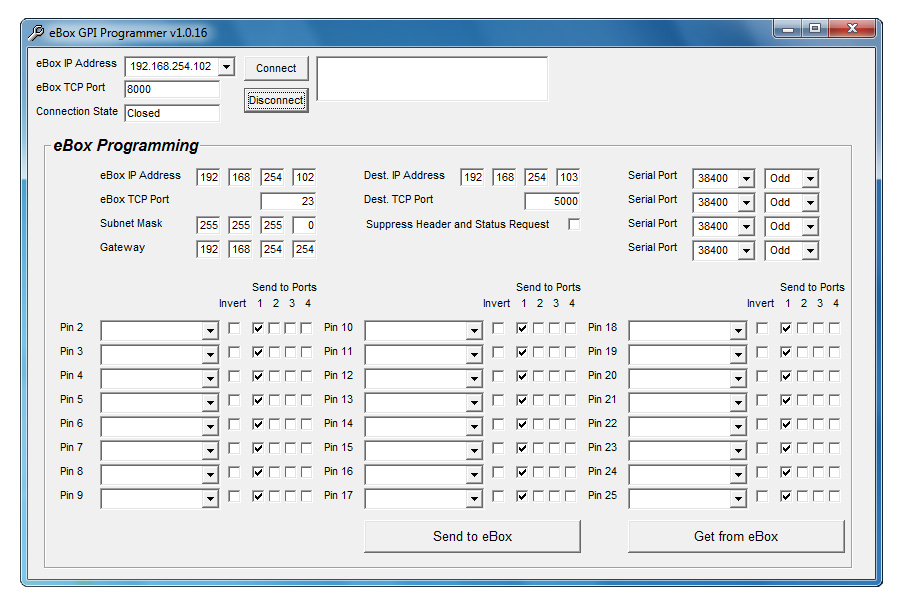Toggle Invert checkbox for Pin 18

pyautogui.click(x=762, y=328)
